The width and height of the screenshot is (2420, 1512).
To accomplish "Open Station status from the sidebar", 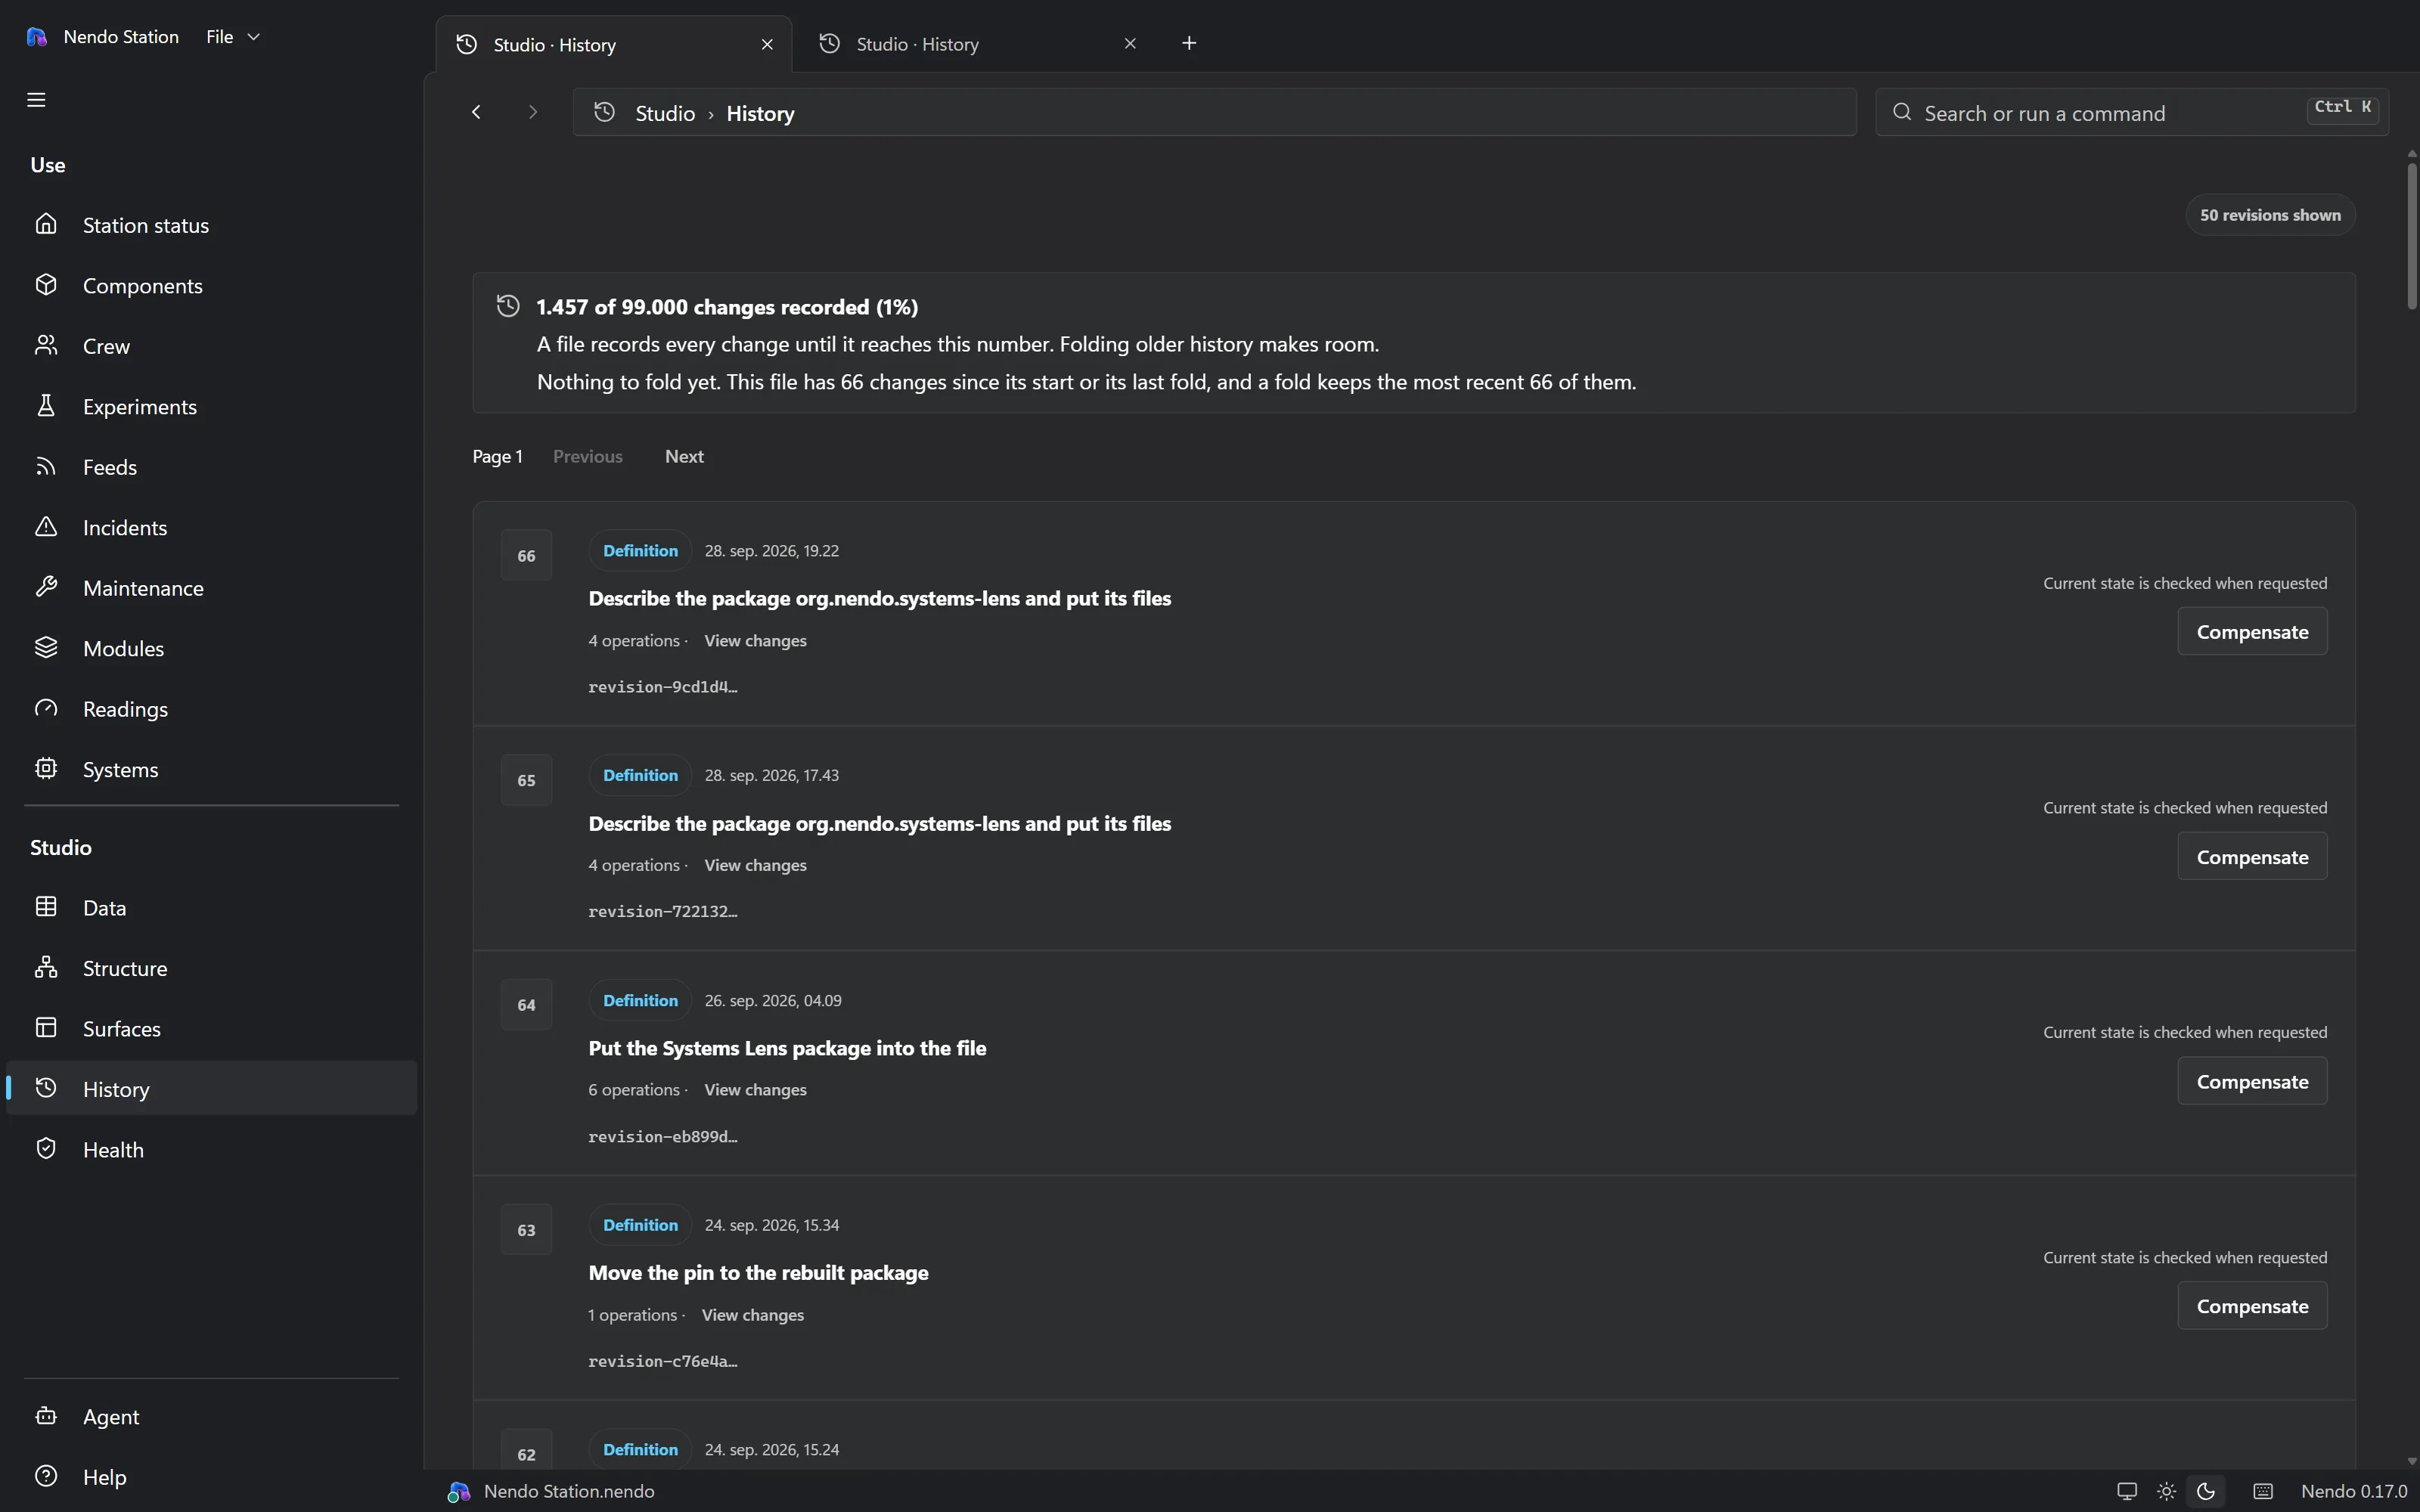I will click(211, 225).
